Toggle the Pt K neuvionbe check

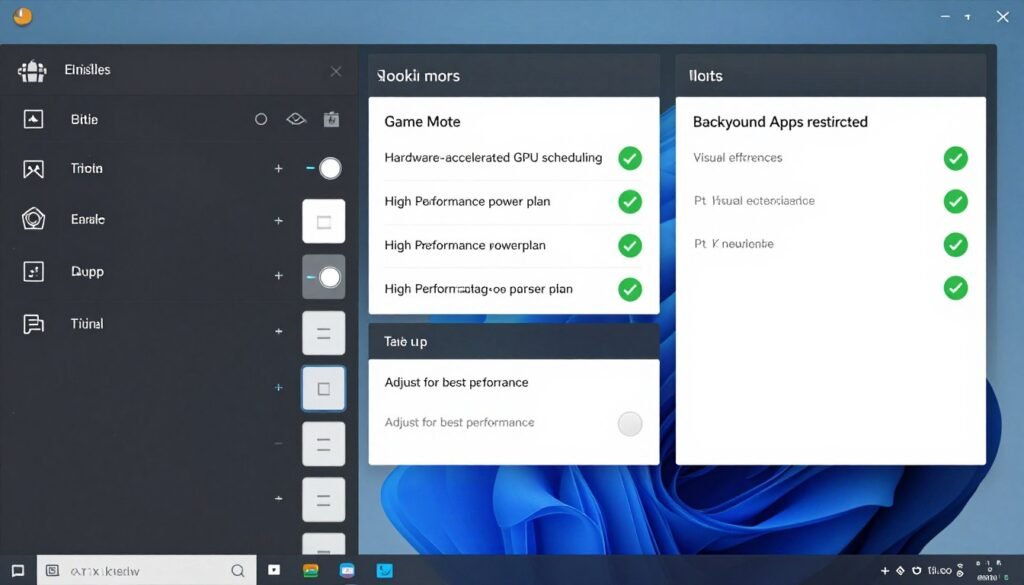(x=955, y=245)
